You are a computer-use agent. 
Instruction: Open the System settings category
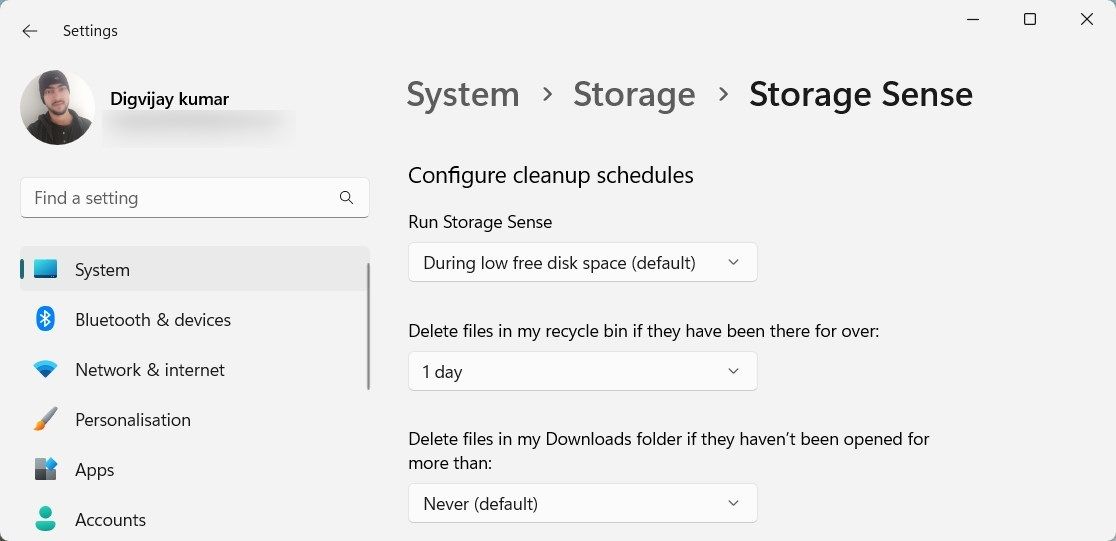[x=195, y=269]
